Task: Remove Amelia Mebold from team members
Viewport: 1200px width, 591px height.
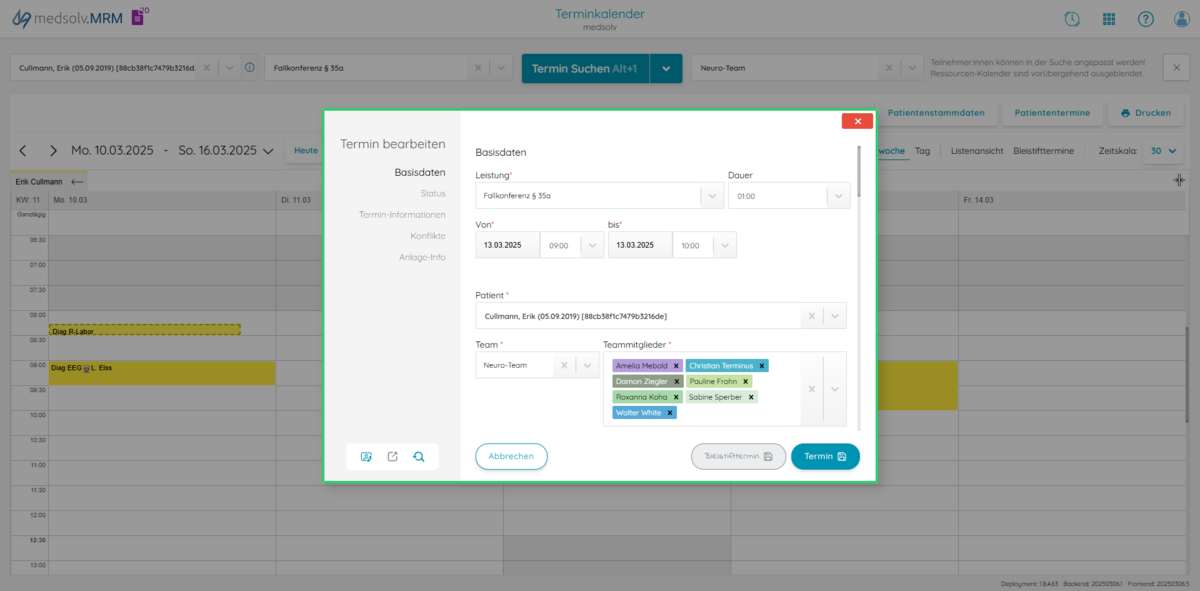Action: 676,366
